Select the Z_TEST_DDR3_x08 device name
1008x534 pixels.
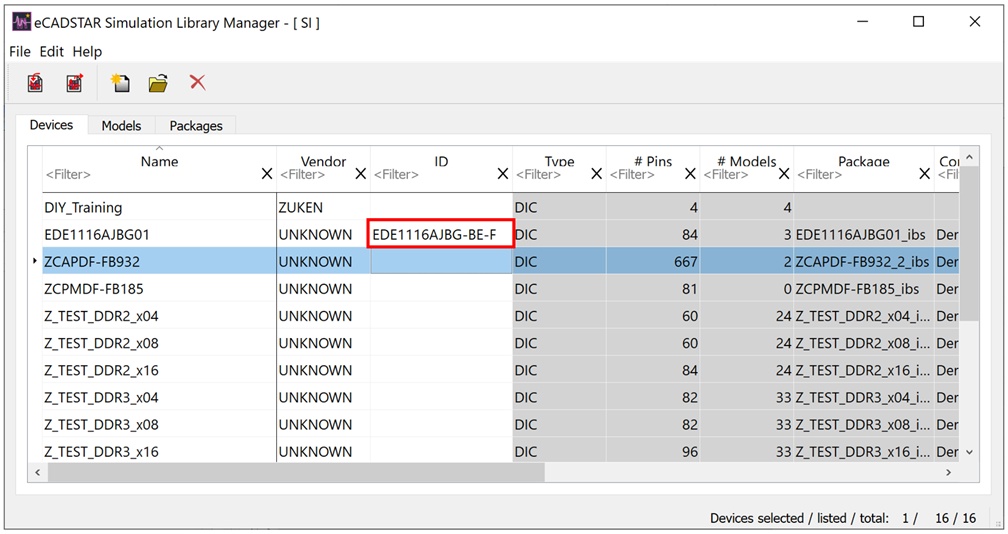point(102,424)
